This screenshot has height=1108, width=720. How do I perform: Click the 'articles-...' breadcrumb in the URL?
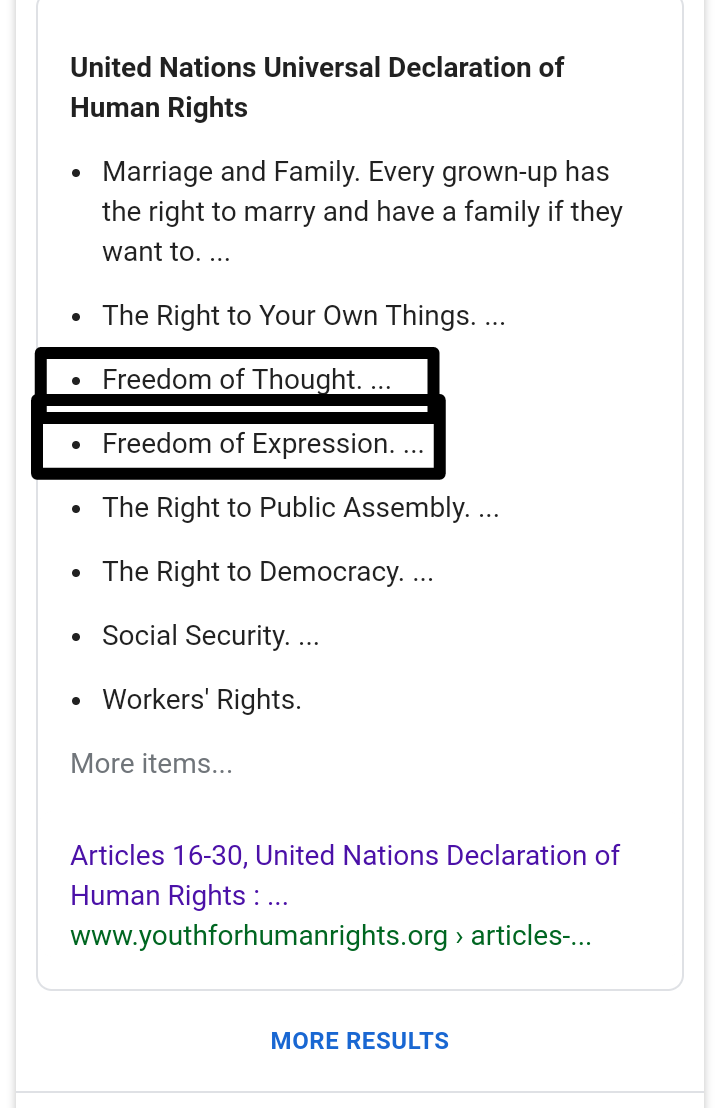[x=531, y=935]
